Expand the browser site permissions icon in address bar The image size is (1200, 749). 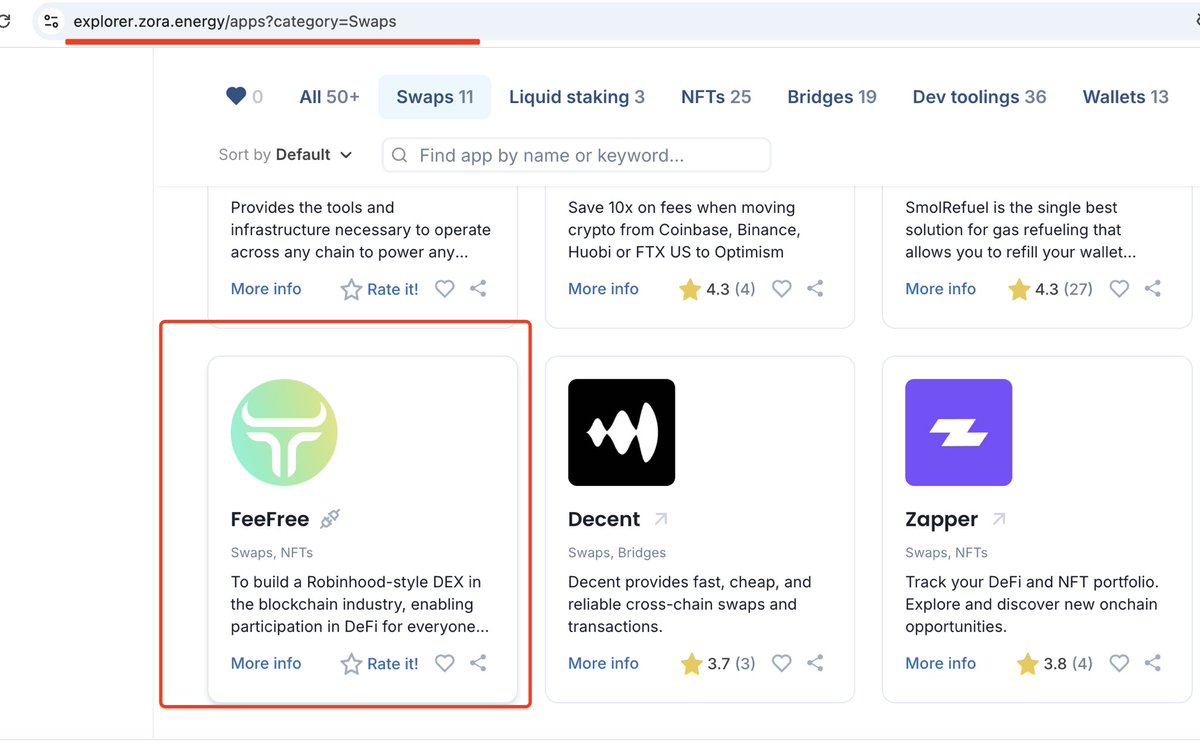pos(50,20)
